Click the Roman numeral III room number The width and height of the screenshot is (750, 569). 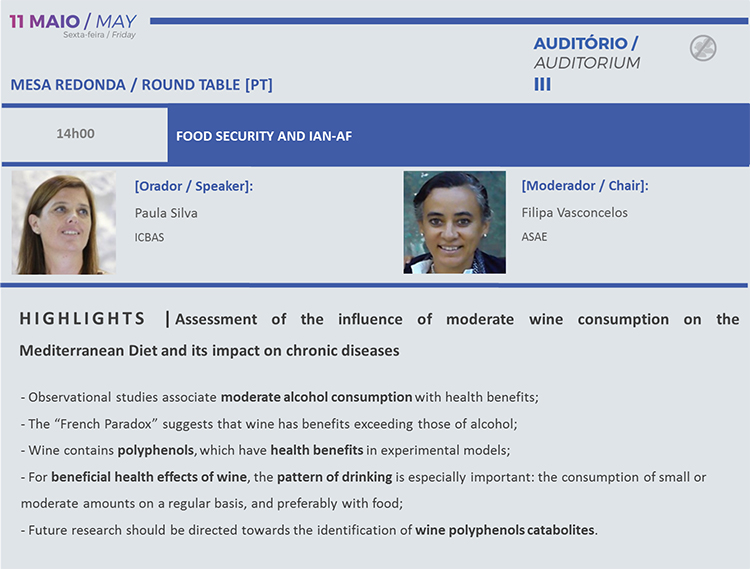click(542, 84)
